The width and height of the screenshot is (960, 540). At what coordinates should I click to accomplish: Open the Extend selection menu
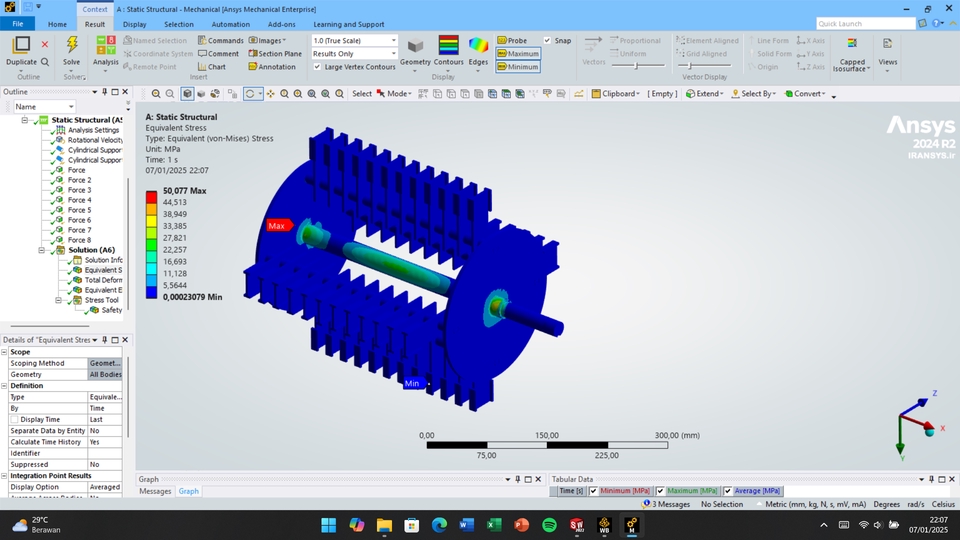pyautogui.click(x=704, y=94)
